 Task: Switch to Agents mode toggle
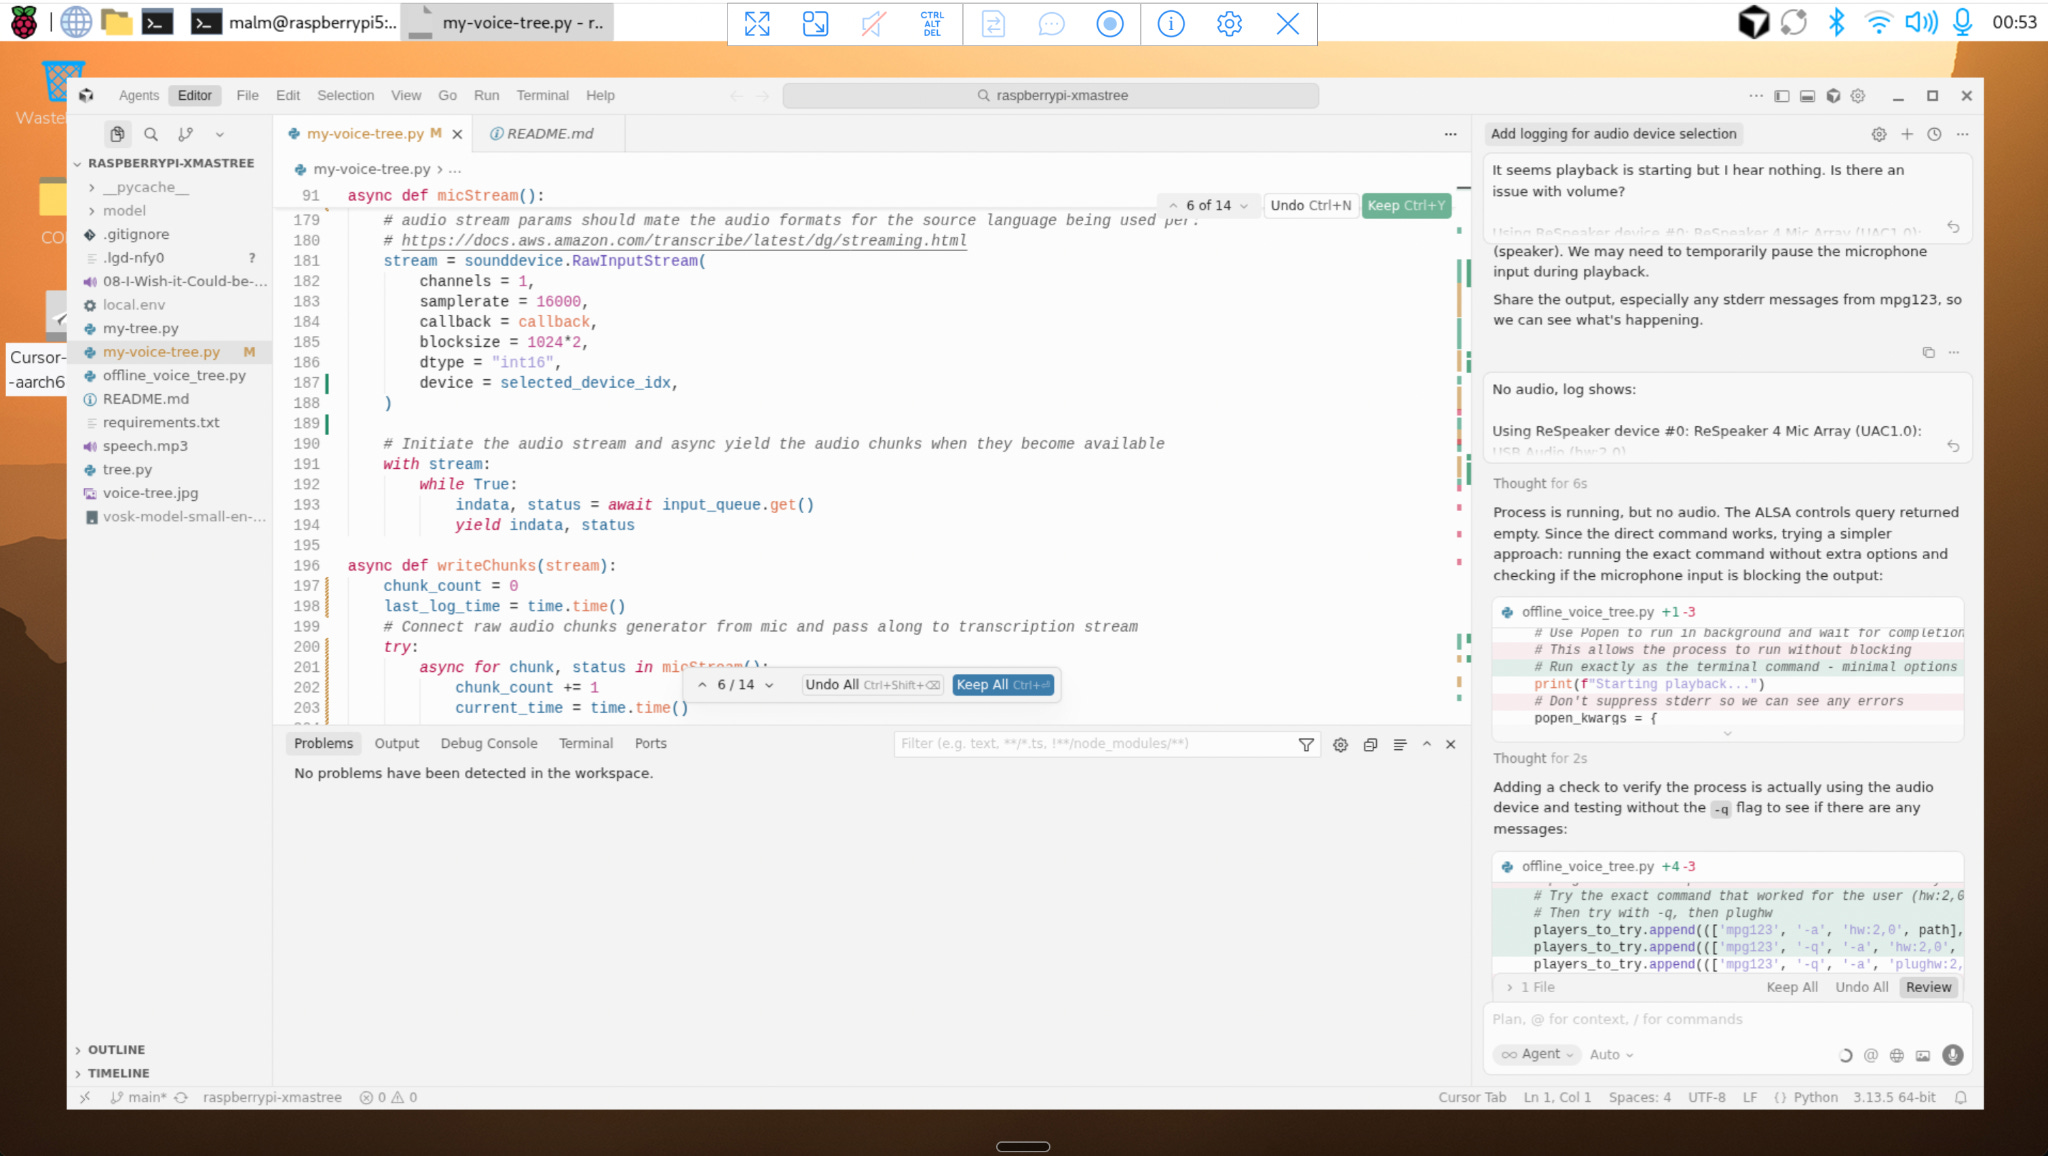[138, 96]
